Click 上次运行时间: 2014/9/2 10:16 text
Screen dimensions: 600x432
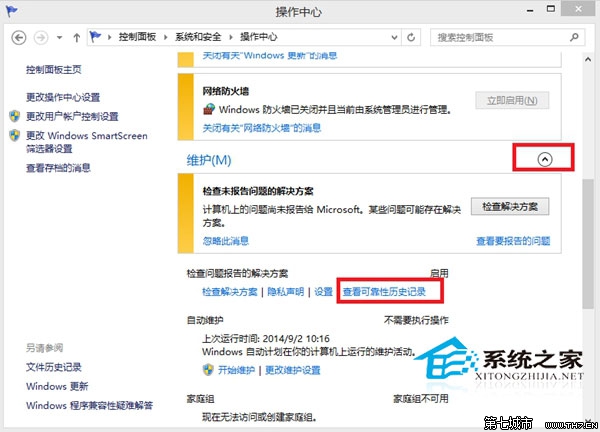click(266, 339)
